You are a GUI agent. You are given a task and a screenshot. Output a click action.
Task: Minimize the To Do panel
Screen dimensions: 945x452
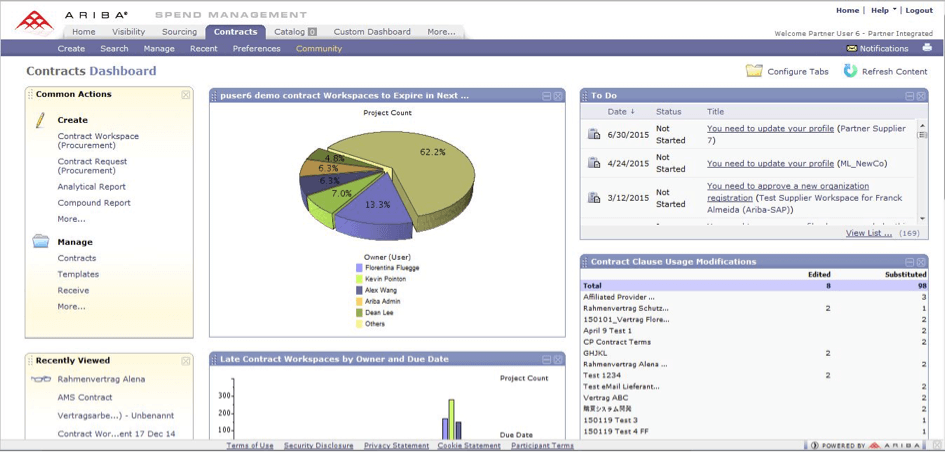pos(909,96)
